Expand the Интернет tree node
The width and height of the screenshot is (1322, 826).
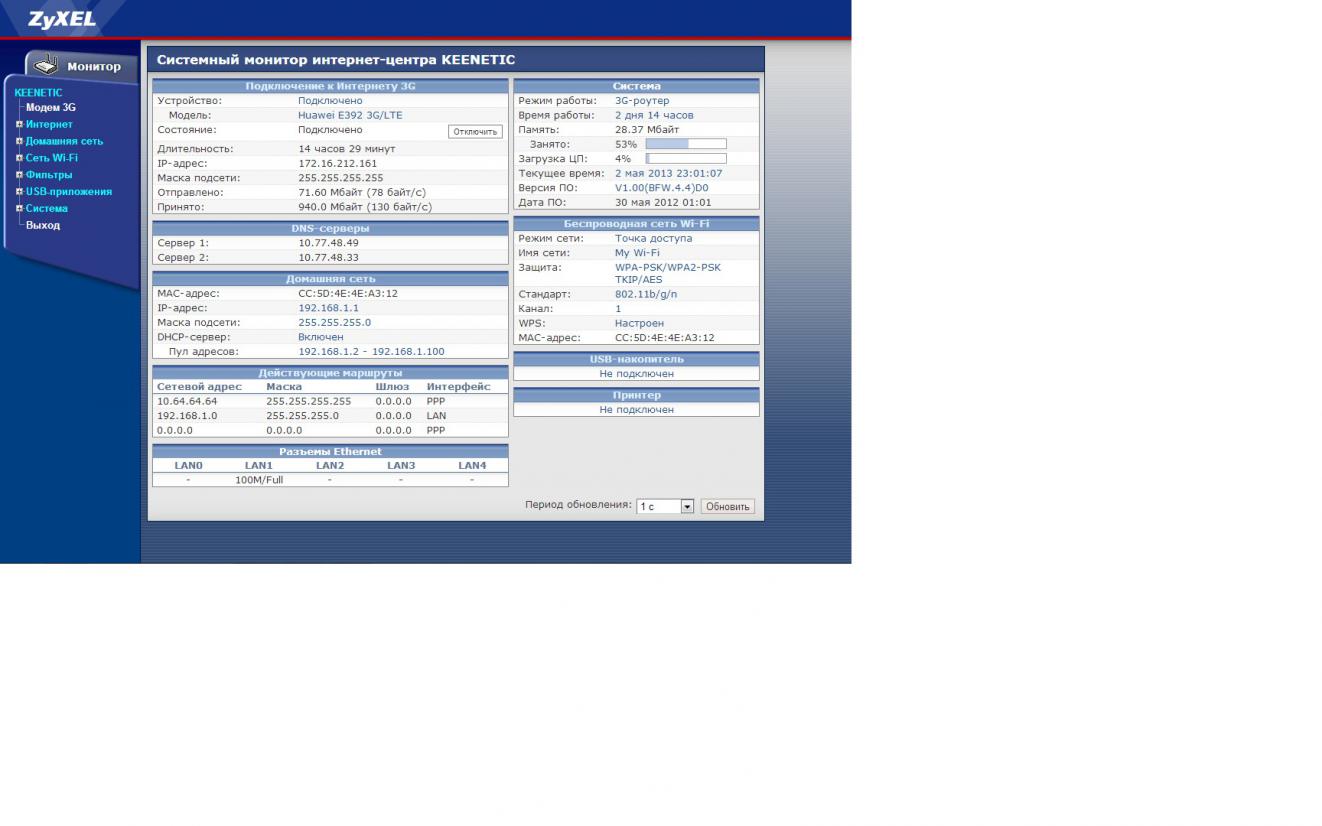click(19, 124)
